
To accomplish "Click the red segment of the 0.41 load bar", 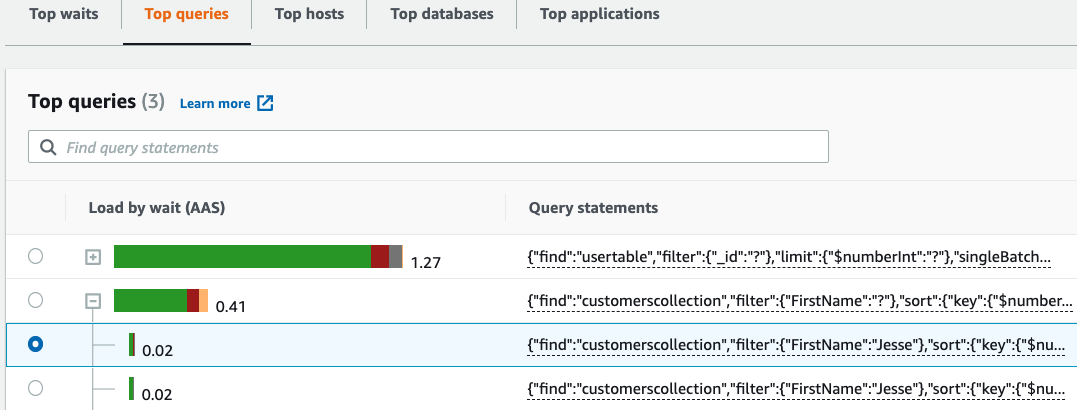I will (193, 300).
